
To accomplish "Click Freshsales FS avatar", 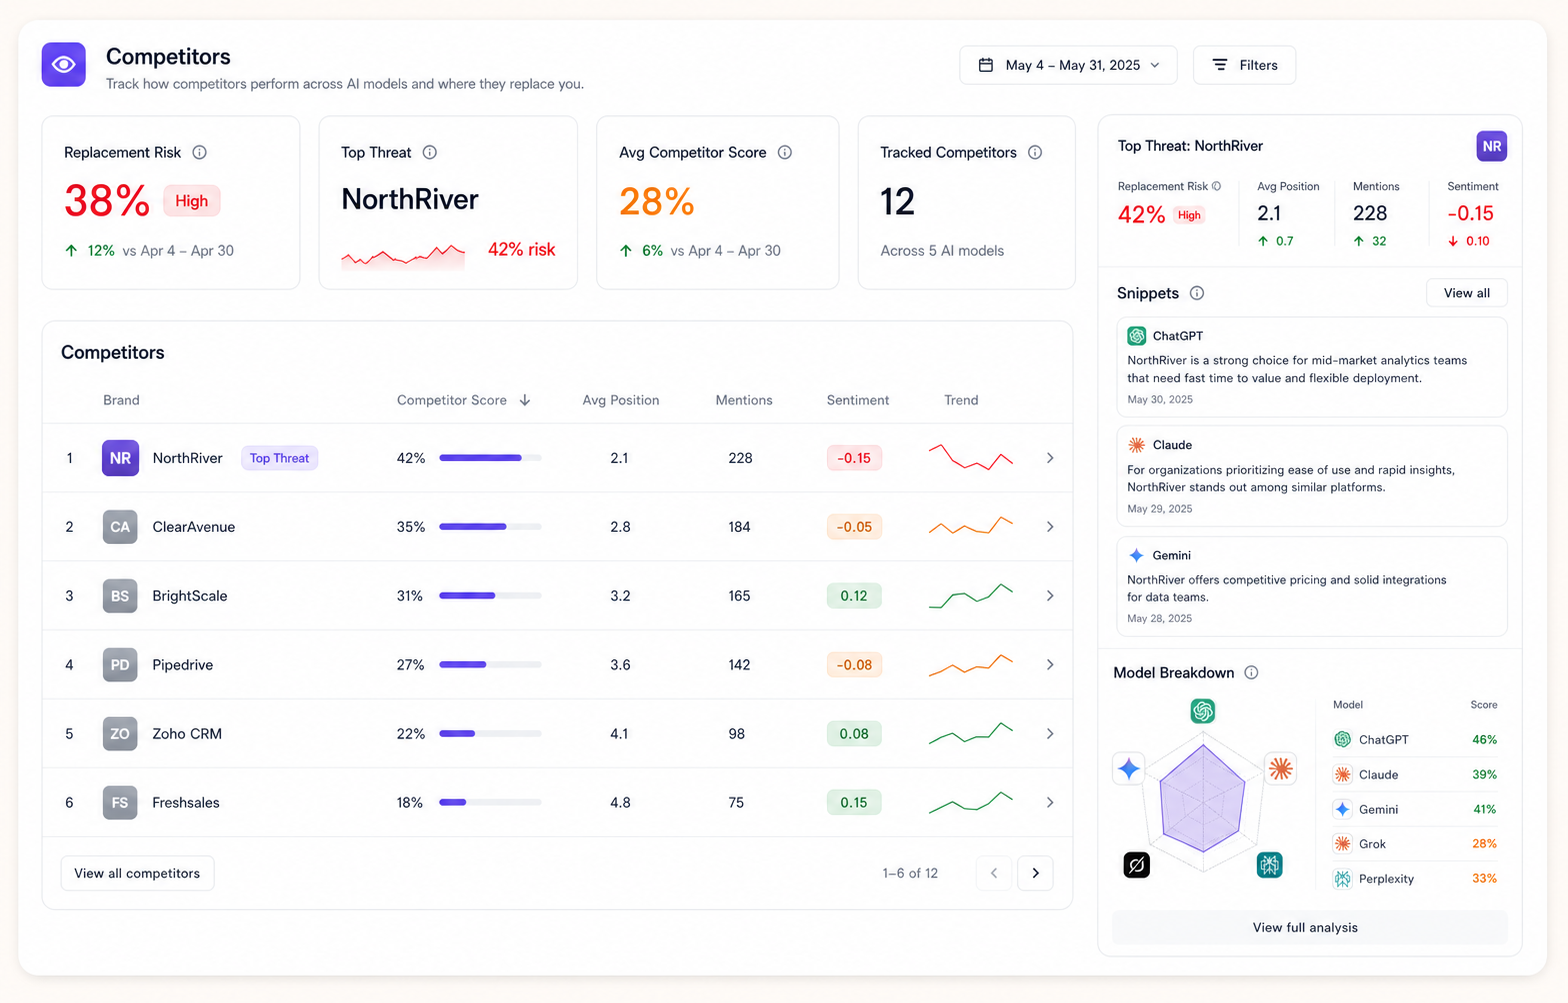I will (x=120, y=803).
